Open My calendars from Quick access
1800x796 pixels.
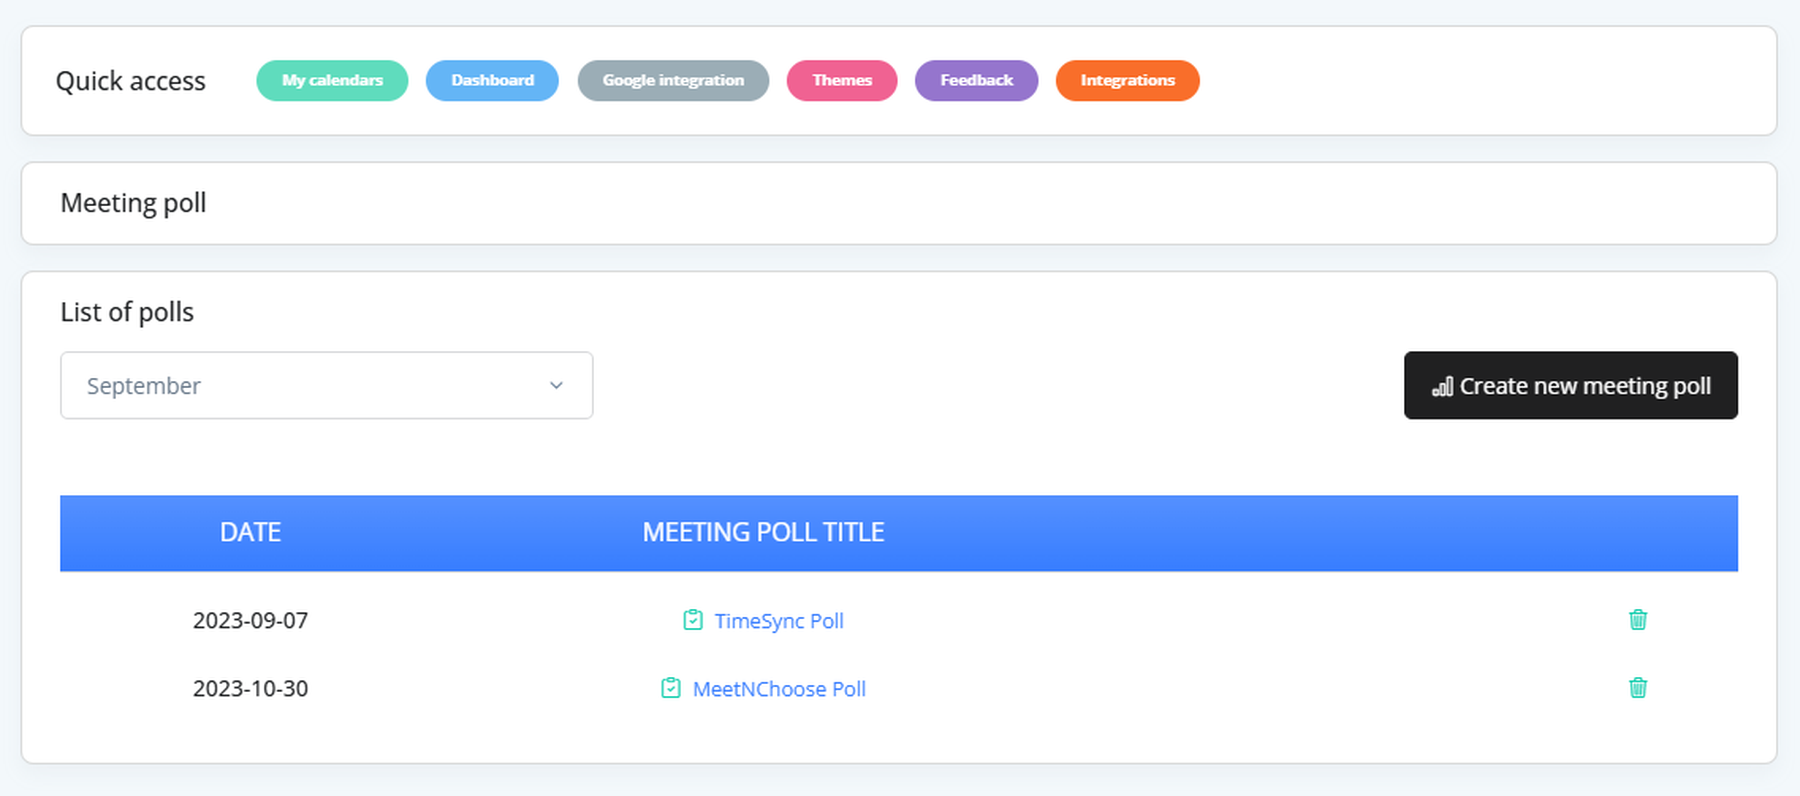click(x=332, y=81)
